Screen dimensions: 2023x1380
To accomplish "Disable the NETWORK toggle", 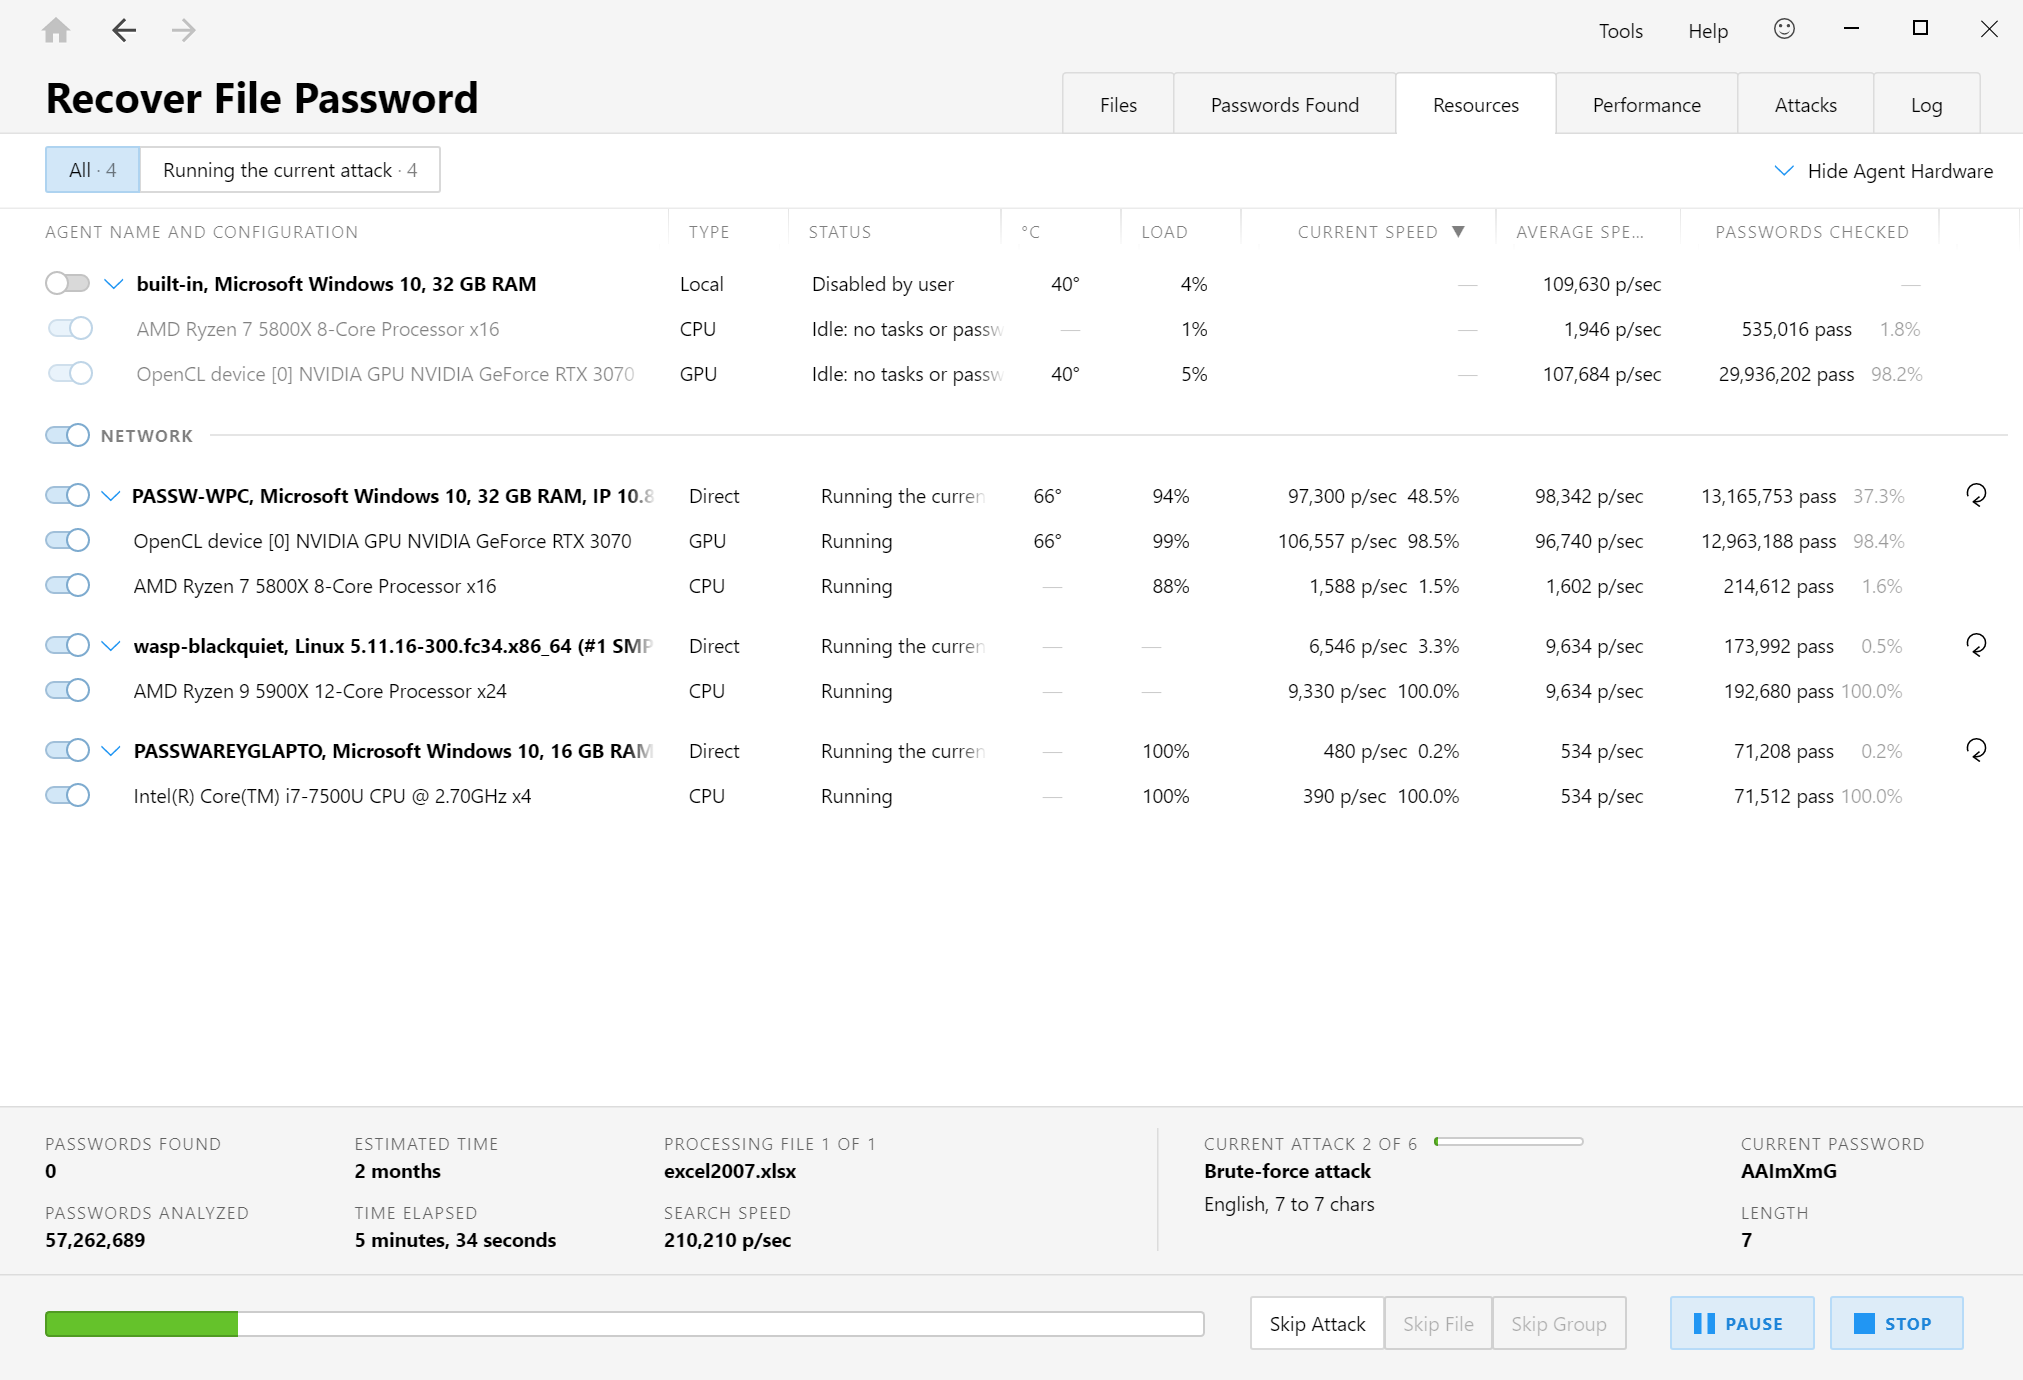I will point(68,435).
